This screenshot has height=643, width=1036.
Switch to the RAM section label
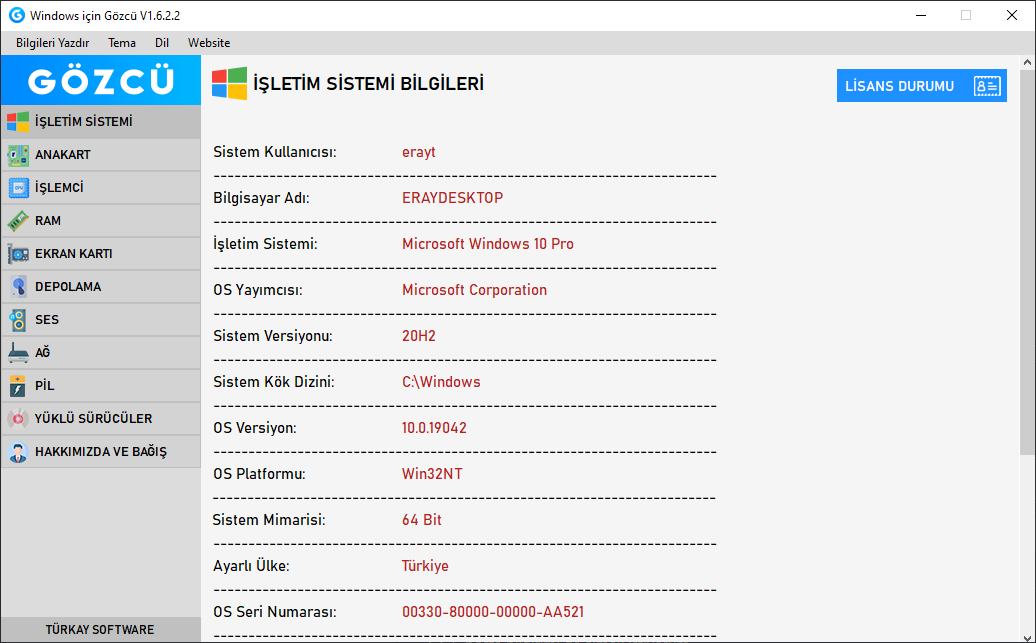(48, 221)
